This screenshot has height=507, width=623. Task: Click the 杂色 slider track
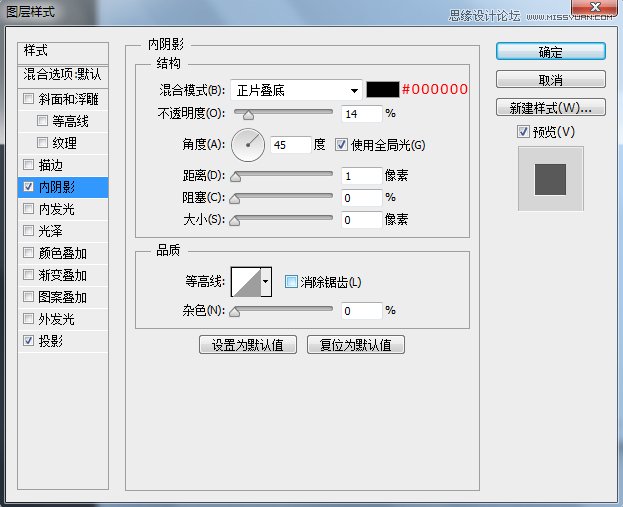pos(283,309)
